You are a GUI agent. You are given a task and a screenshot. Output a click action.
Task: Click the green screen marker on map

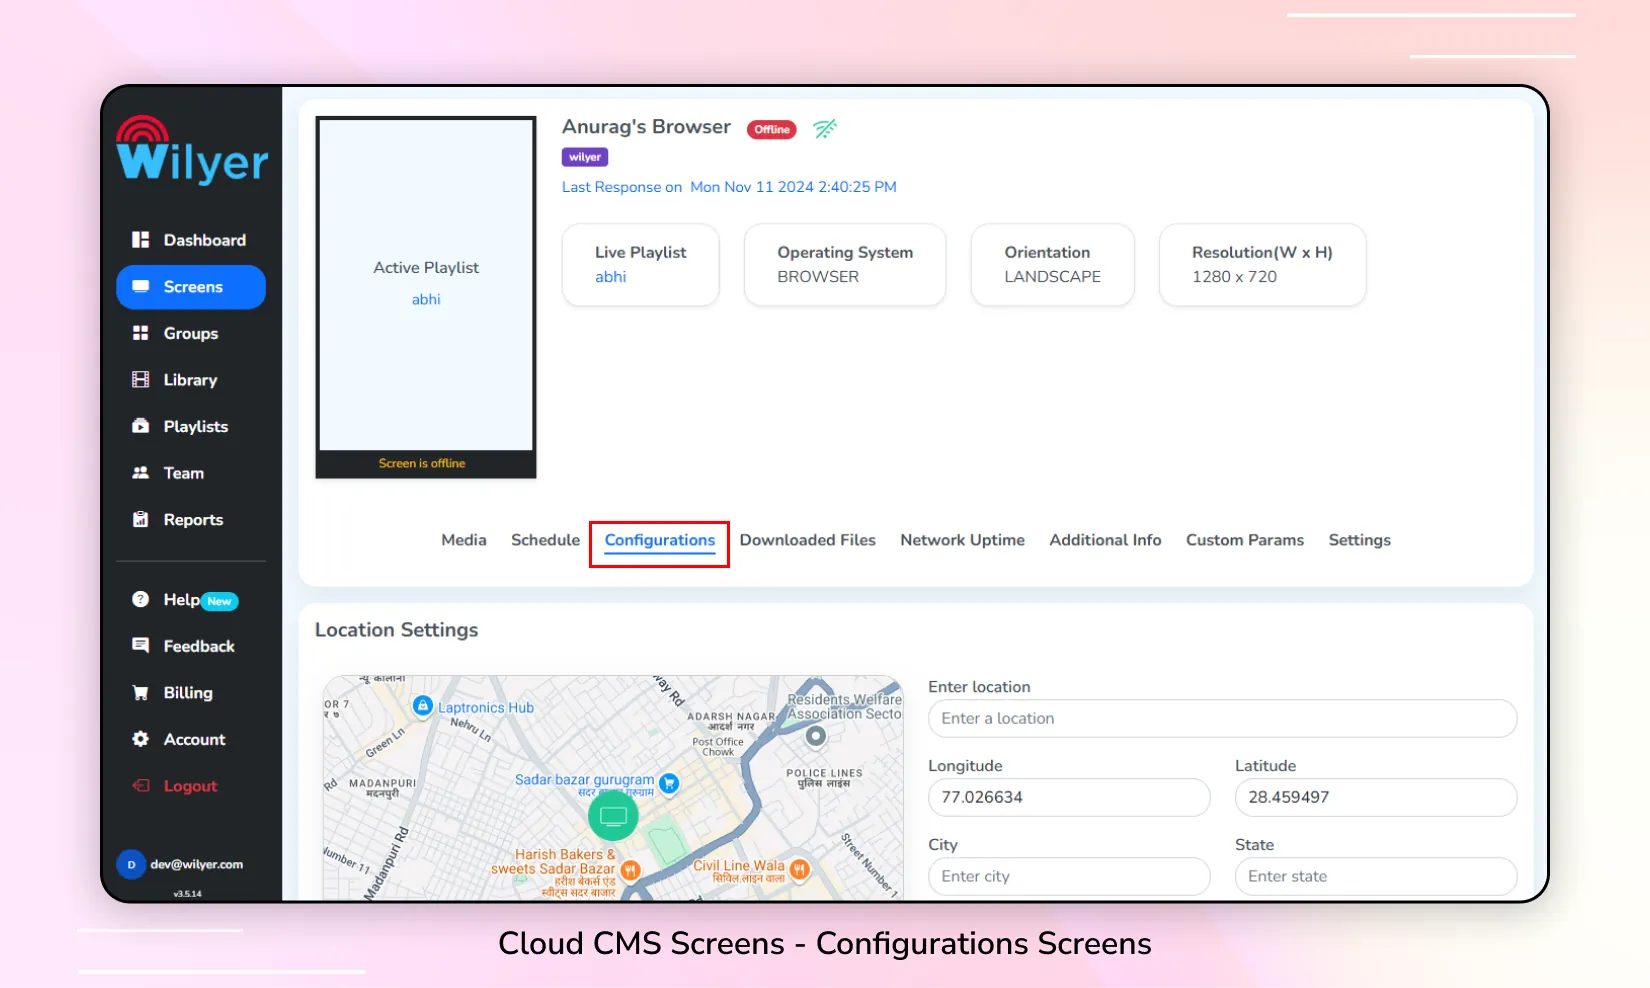(x=613, y=816)
